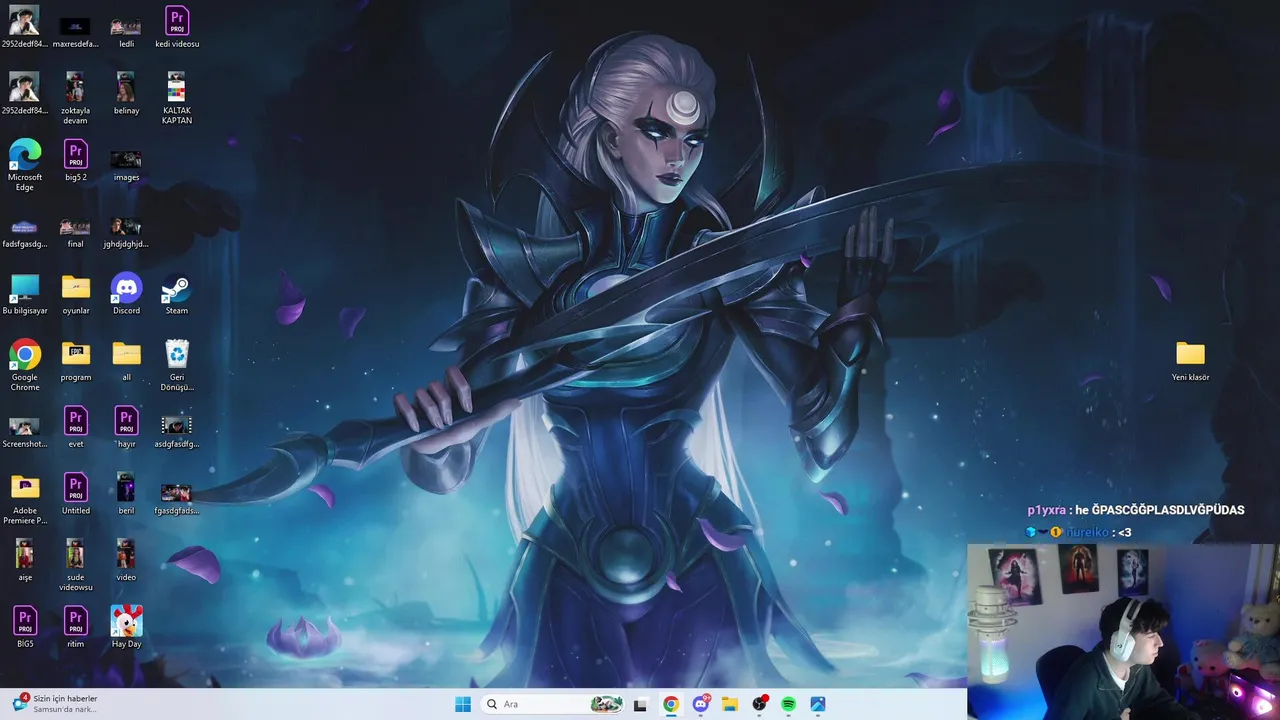This screenshot has width=1280, height=720.
Task: Open Spotify from the taskbar
Action: click(788, 704)
